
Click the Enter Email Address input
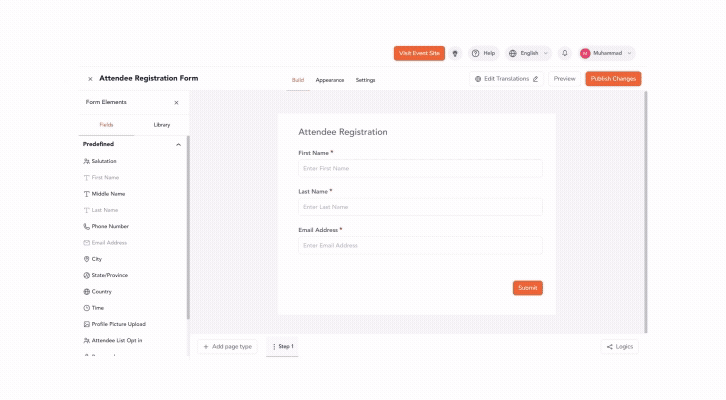[x=420, y=245]
